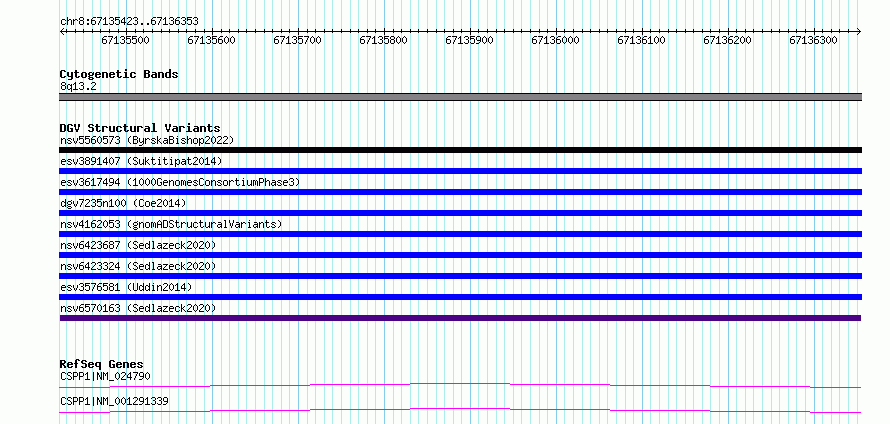Open variant dgv7235n100 (Coe2014)
This screenshot has width=890, height=424.
pyautogui.click(x=123, y=203)
